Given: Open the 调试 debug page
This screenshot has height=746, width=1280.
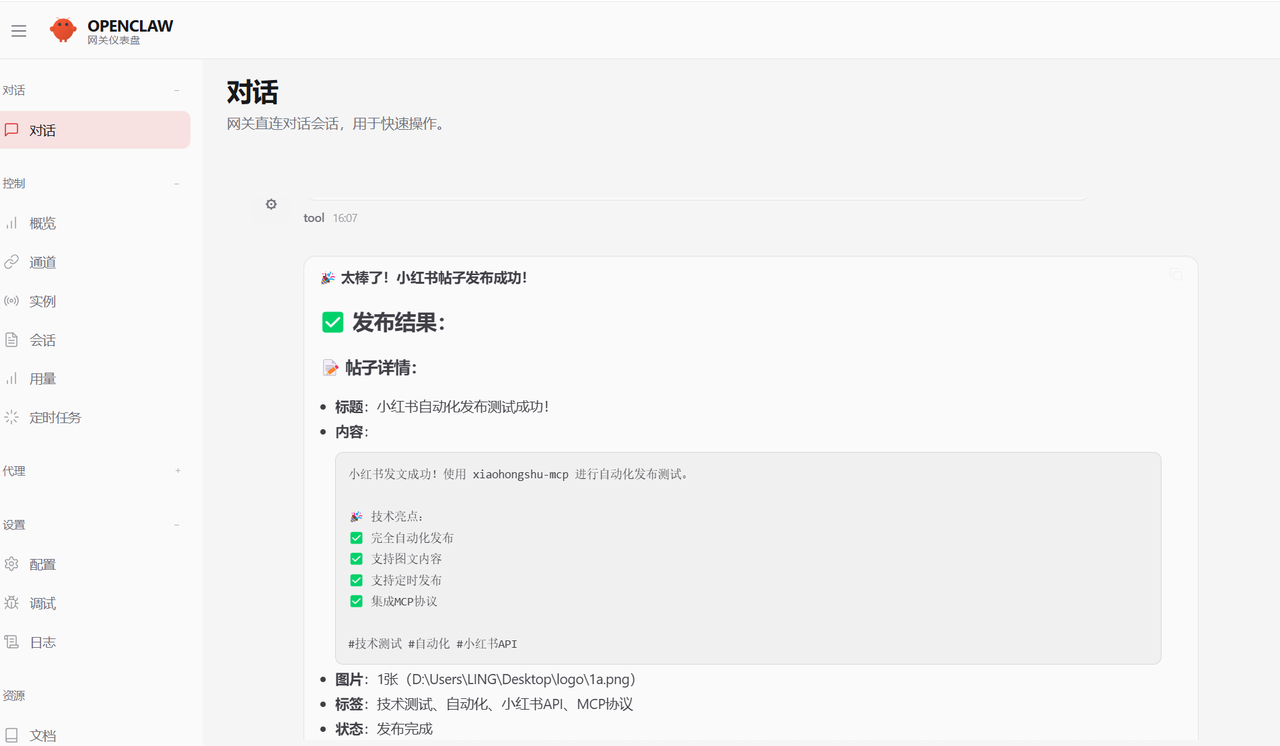Looking at the screenshot, I should point(93,603).
